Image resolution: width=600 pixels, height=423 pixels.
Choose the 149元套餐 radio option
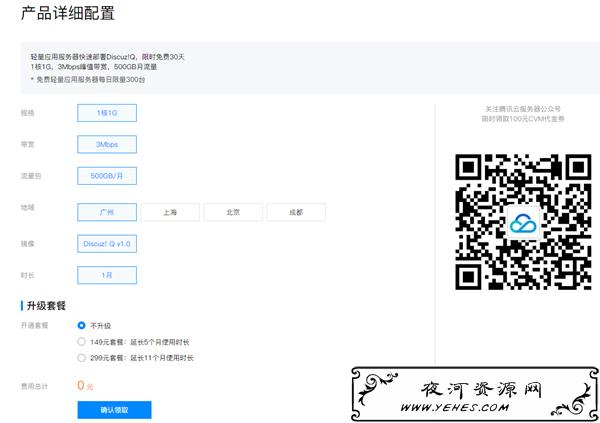pos(82,341)
